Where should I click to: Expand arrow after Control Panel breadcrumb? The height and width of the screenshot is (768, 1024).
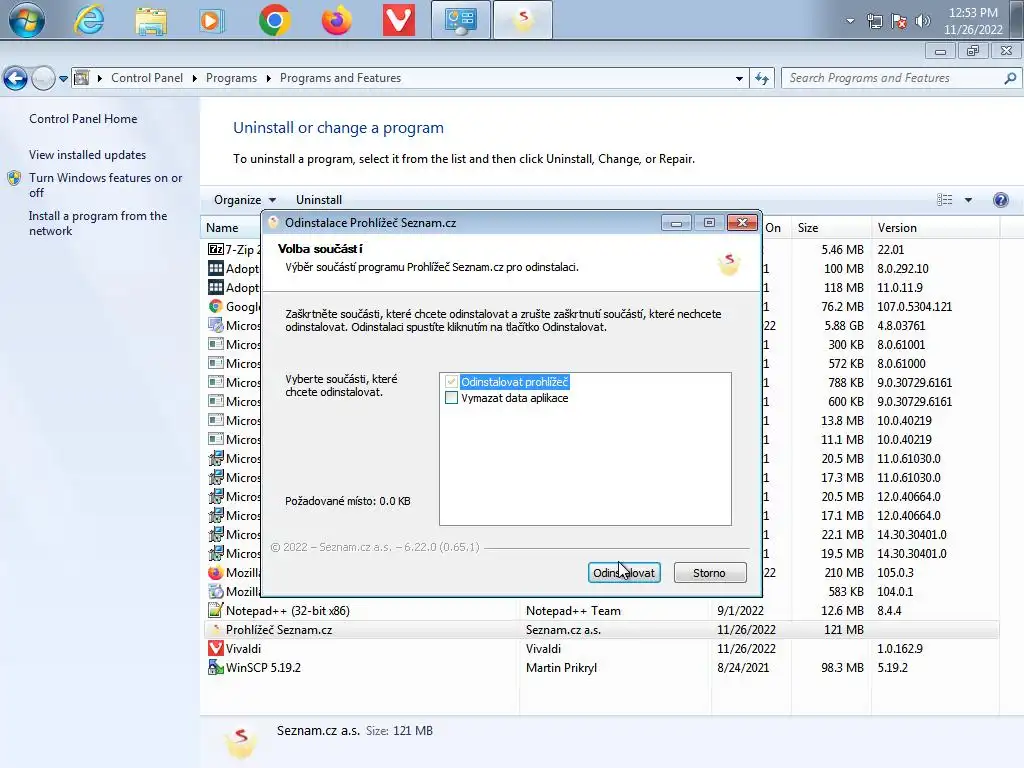point(195,78)
